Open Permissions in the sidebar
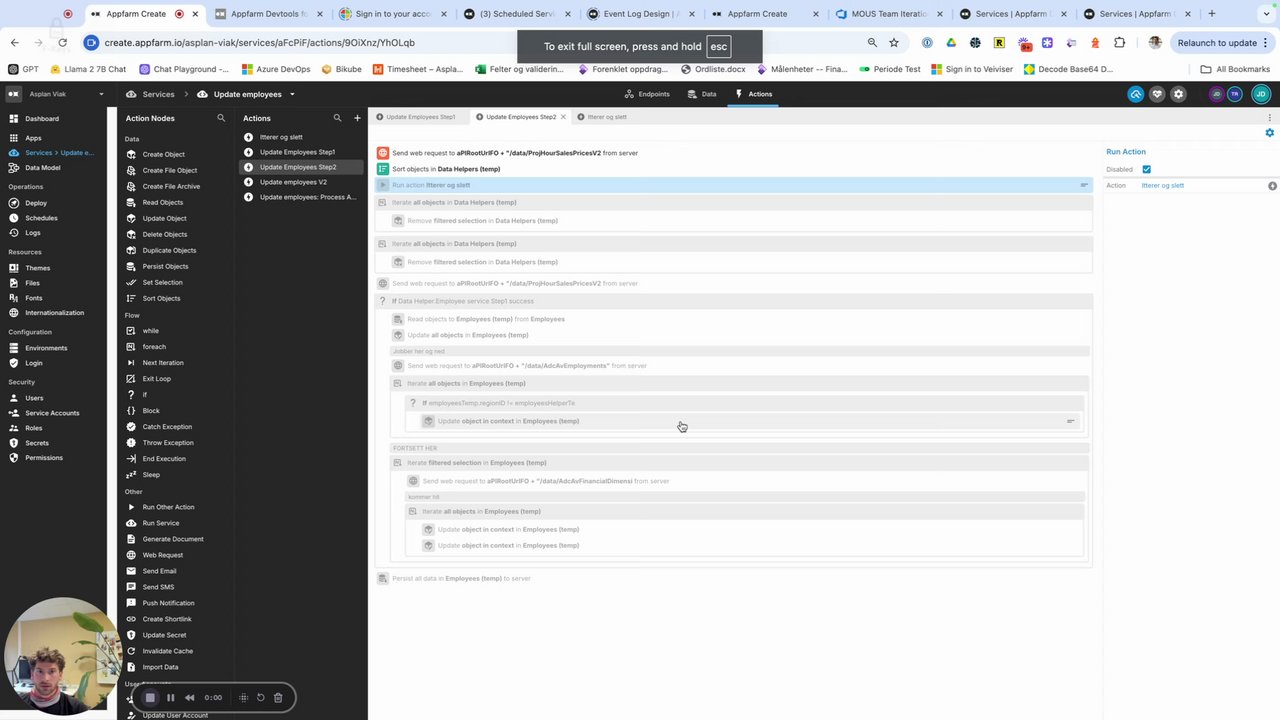Image resolution: width=1280 pixels, height=720 pixels. pyautogui.click(x=44, y=458)
